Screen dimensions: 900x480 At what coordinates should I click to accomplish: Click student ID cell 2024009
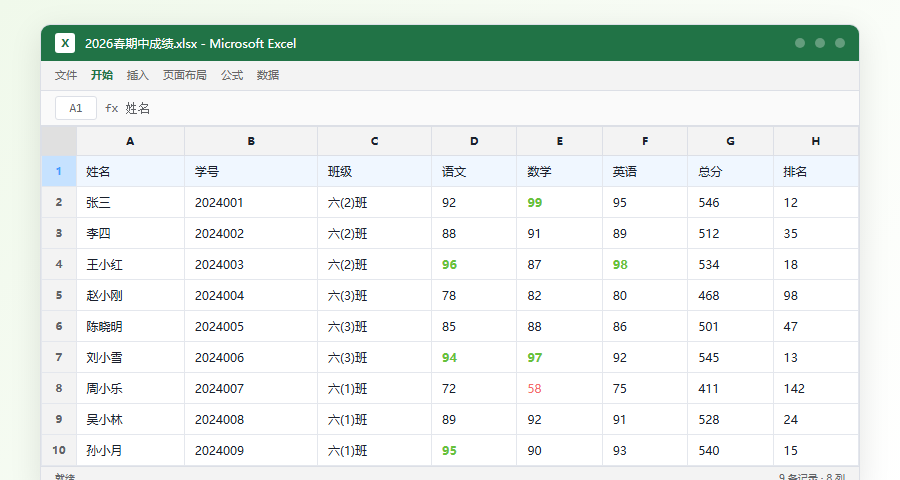[x=251, y=450]
